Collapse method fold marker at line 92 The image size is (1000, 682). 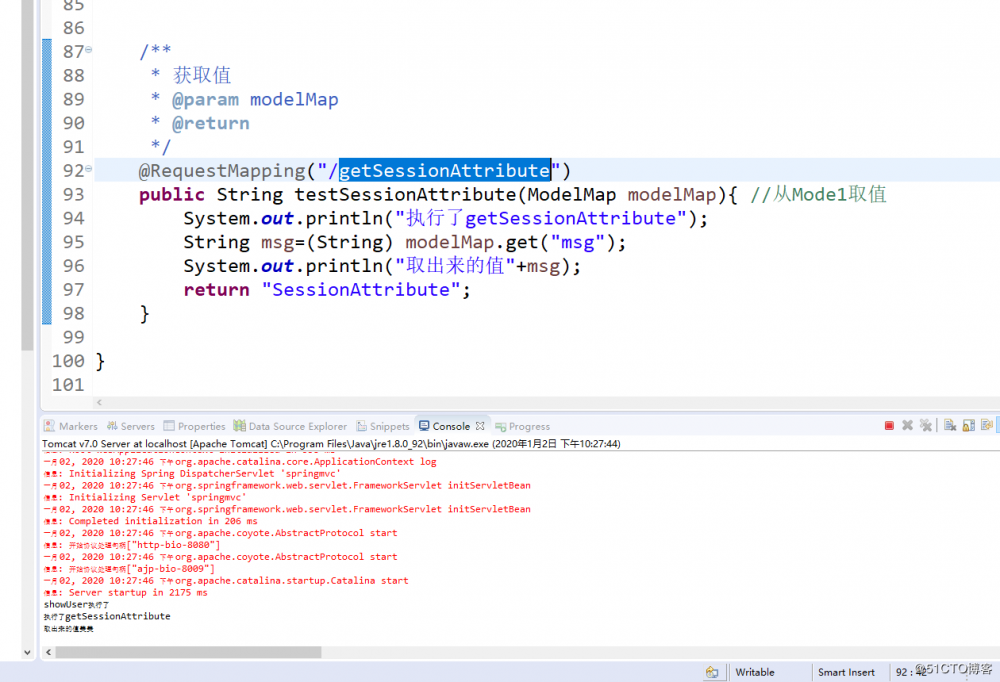pos(89,168)
